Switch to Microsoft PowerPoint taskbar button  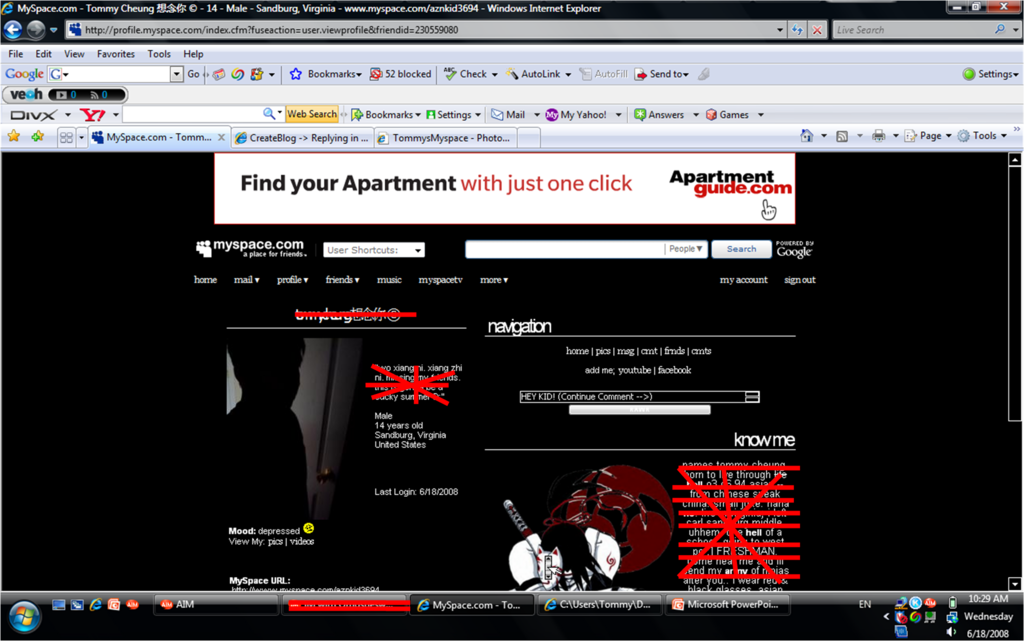[x=727, y=605]
